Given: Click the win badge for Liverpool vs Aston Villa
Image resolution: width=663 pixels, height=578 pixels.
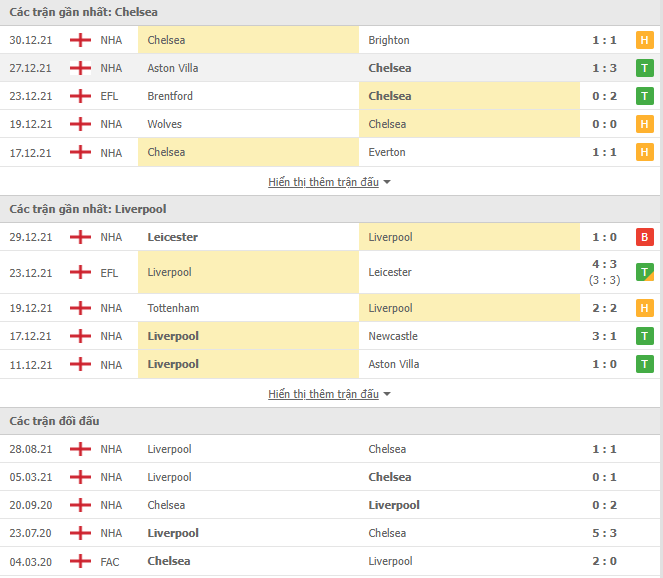Looking at the screenshot, I should coord(644,364).
